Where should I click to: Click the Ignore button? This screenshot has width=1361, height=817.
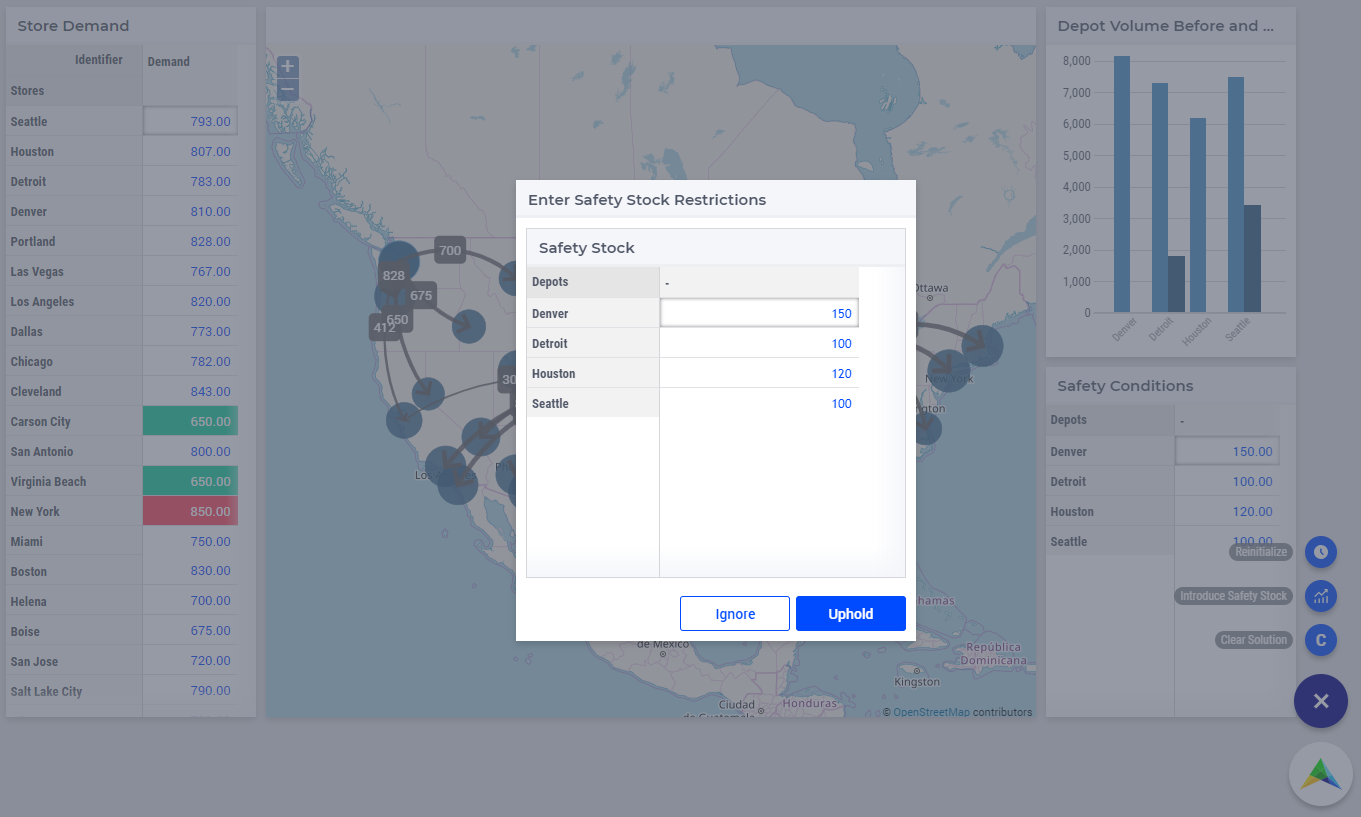[735, 614]
